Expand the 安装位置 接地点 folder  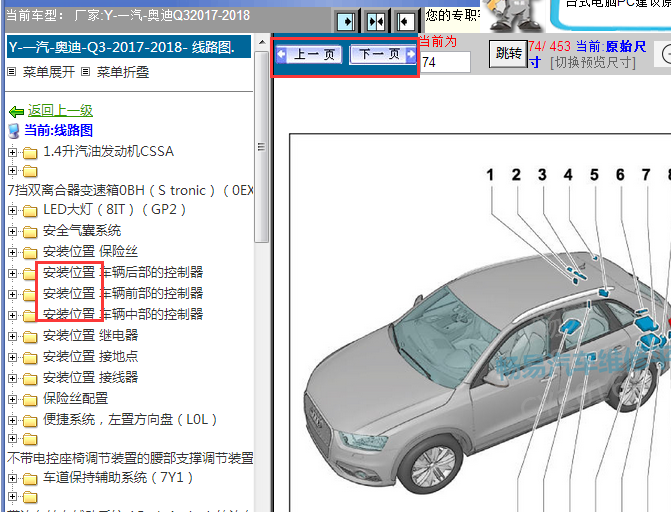pos(12,357)
